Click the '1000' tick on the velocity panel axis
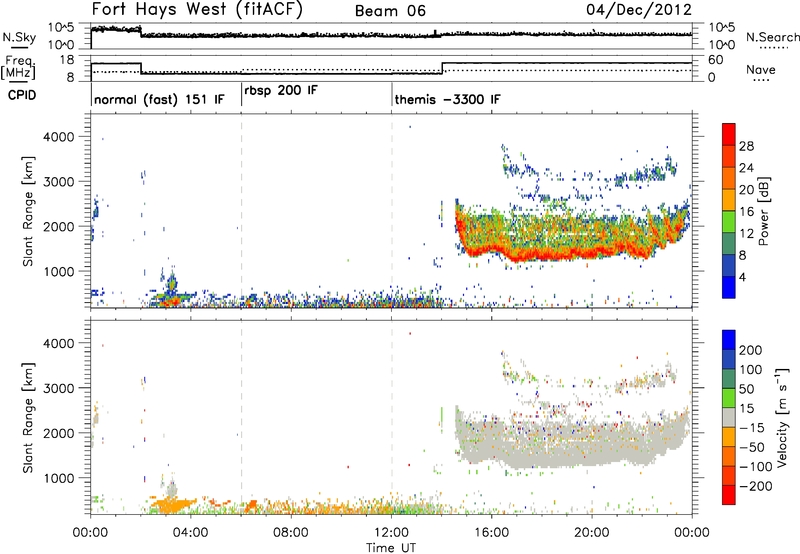800x554 pixels. point(58,478)
